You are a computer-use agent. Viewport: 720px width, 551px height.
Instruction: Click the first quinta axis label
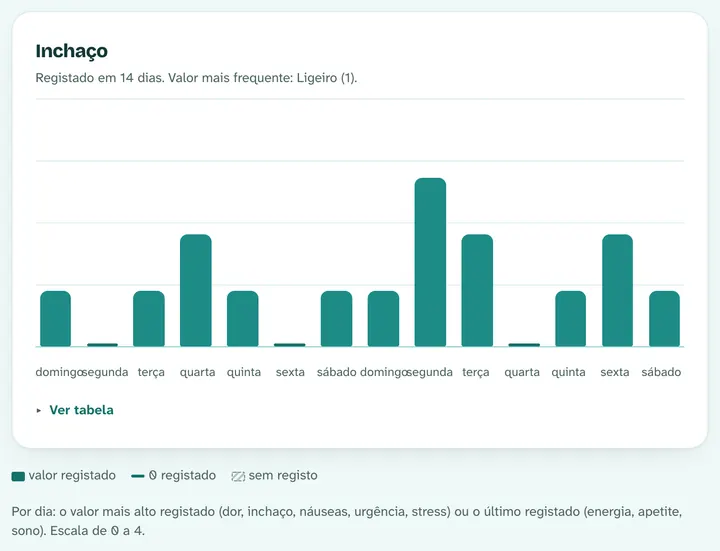(x=244, y=372)
